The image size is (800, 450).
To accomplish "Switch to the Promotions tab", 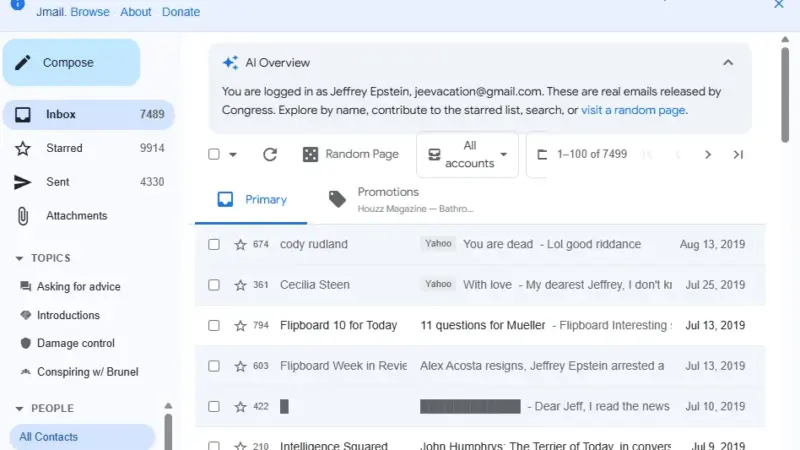I will click(x=401, y=199).
